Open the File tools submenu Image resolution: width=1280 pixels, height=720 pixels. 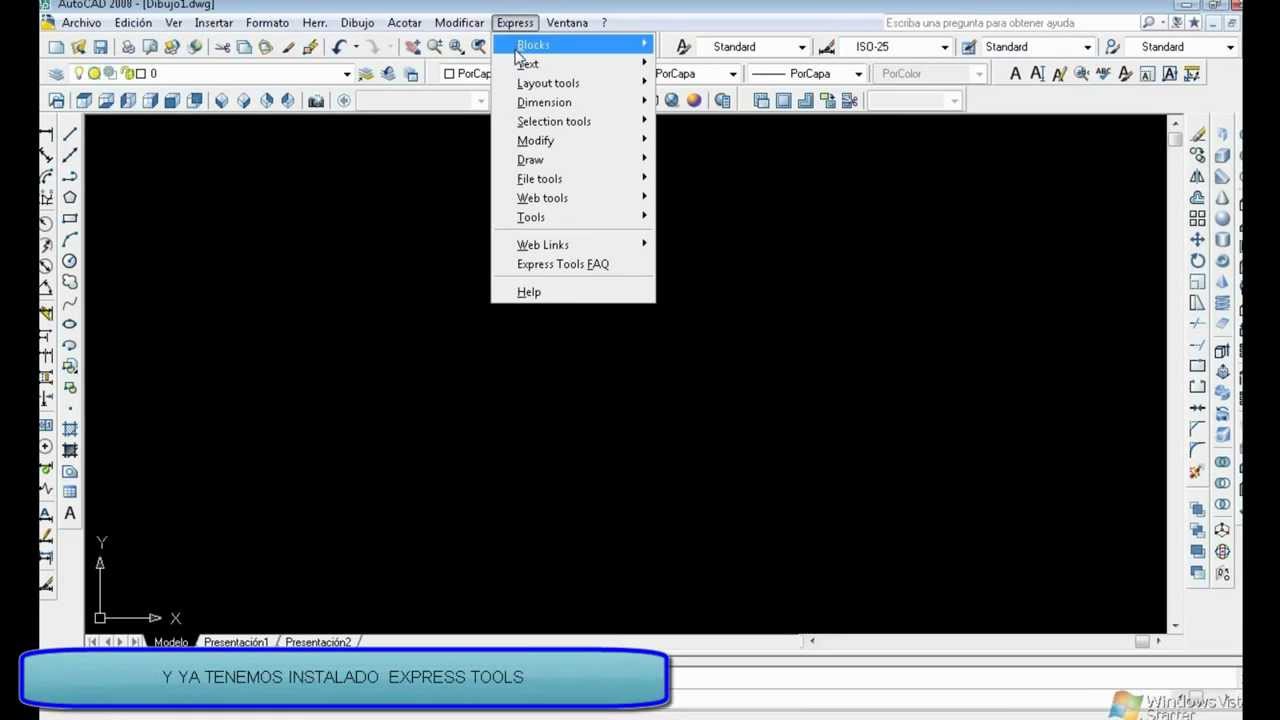tap(573, 178)
